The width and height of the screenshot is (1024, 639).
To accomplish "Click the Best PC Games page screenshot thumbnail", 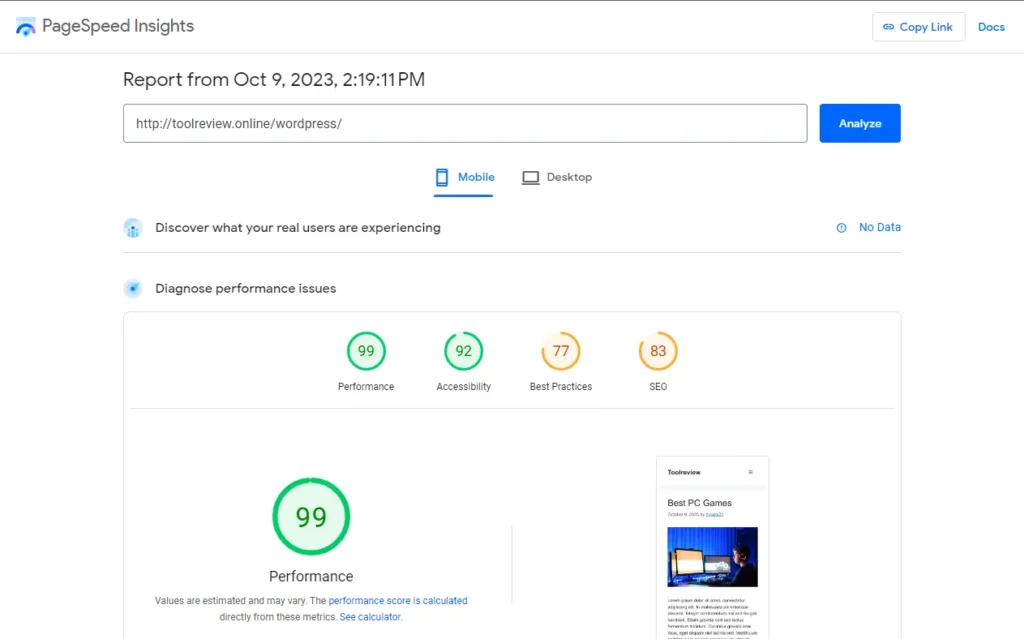I will (x=712, y=548).
